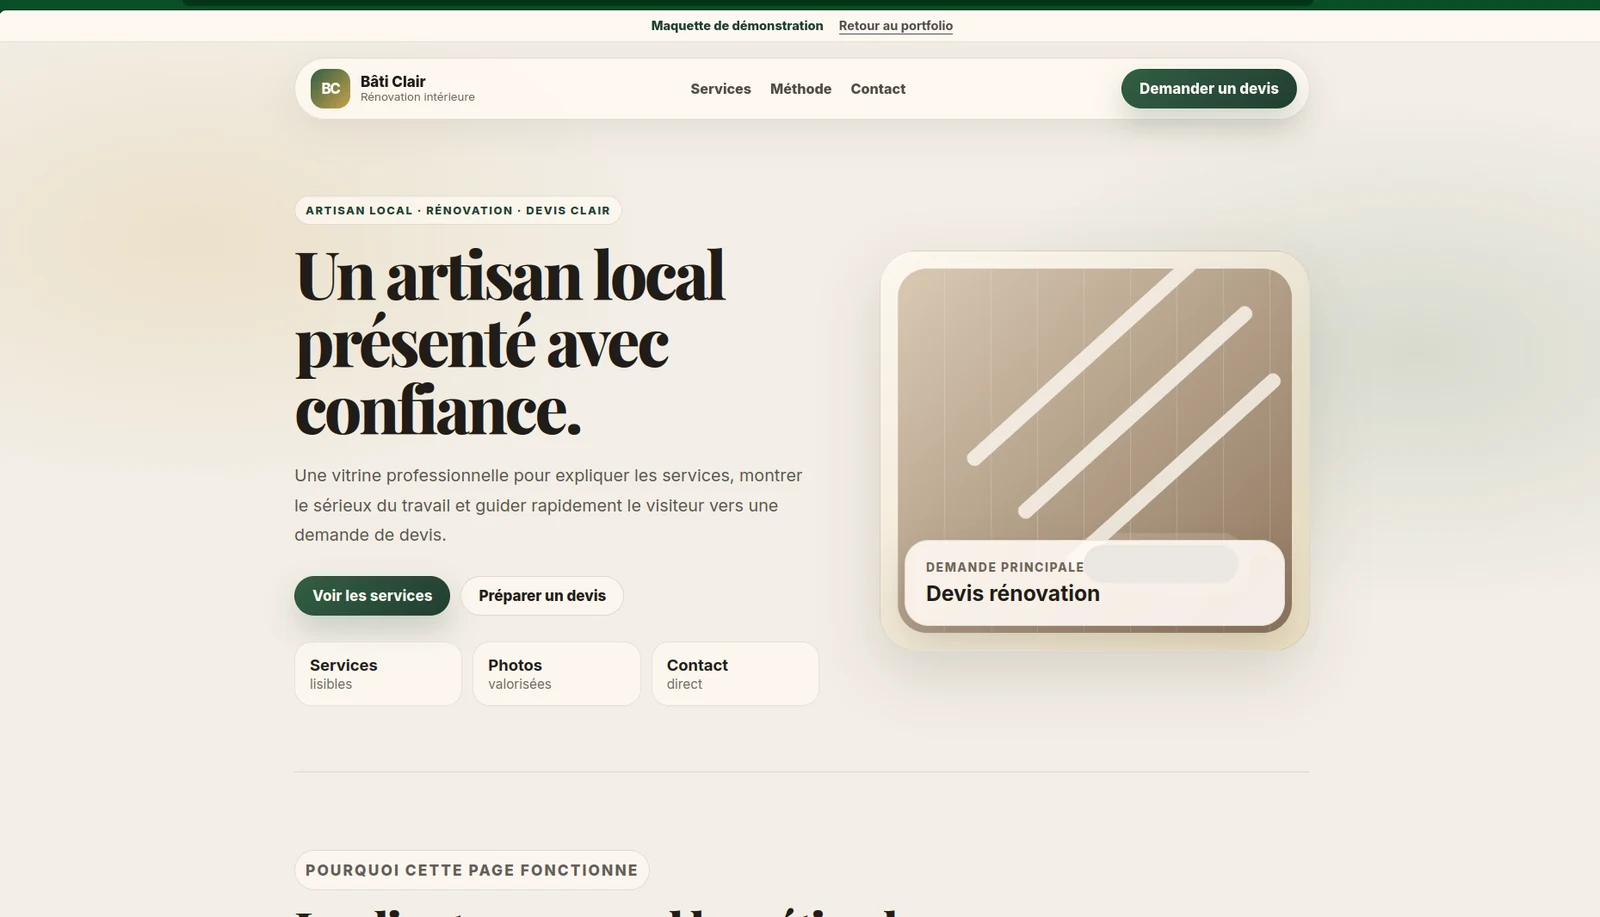Open the Méthode navigation item
The image size is (1600, 917).
800,89
